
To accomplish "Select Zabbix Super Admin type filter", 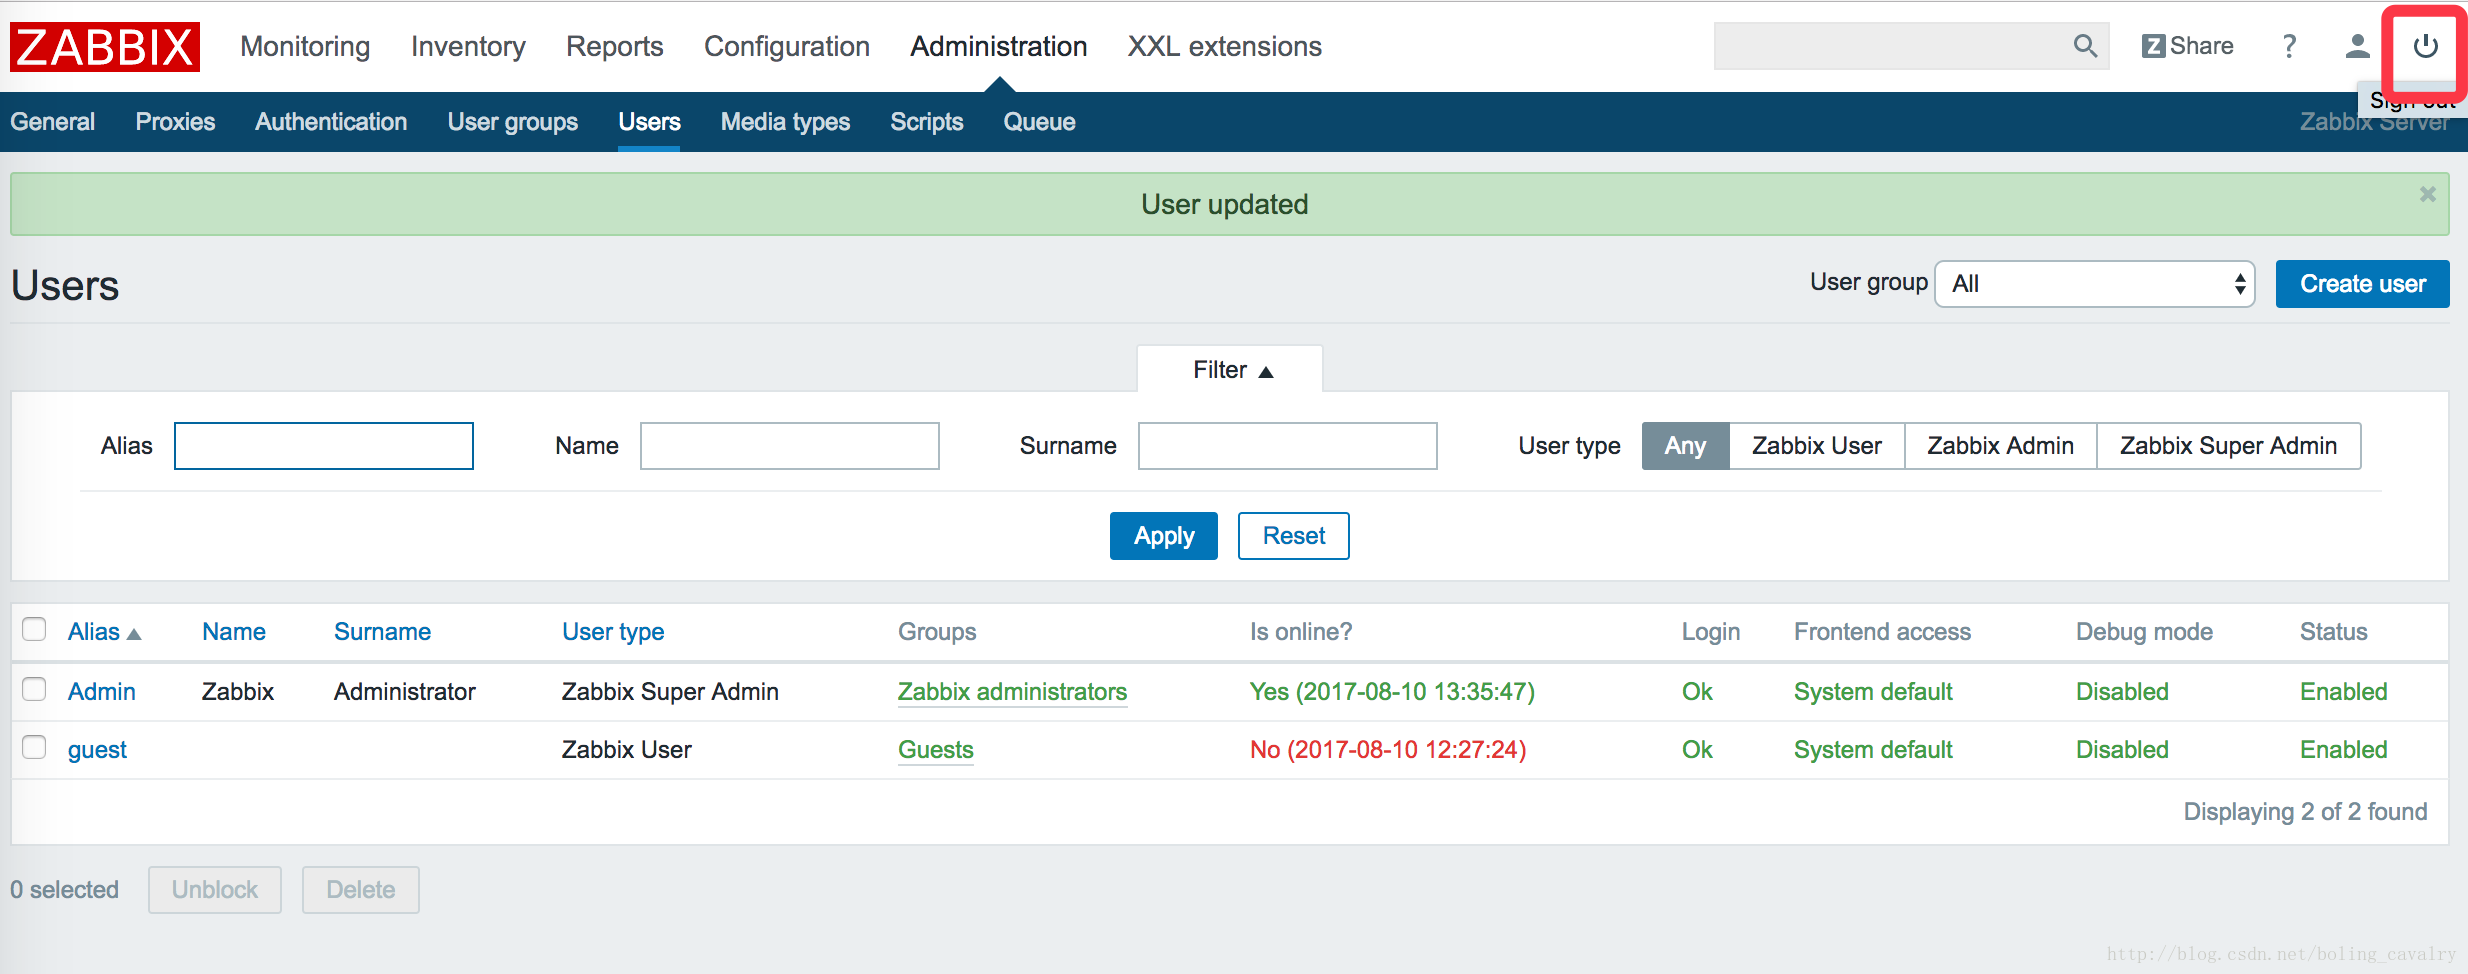I will pos(2228,446).
